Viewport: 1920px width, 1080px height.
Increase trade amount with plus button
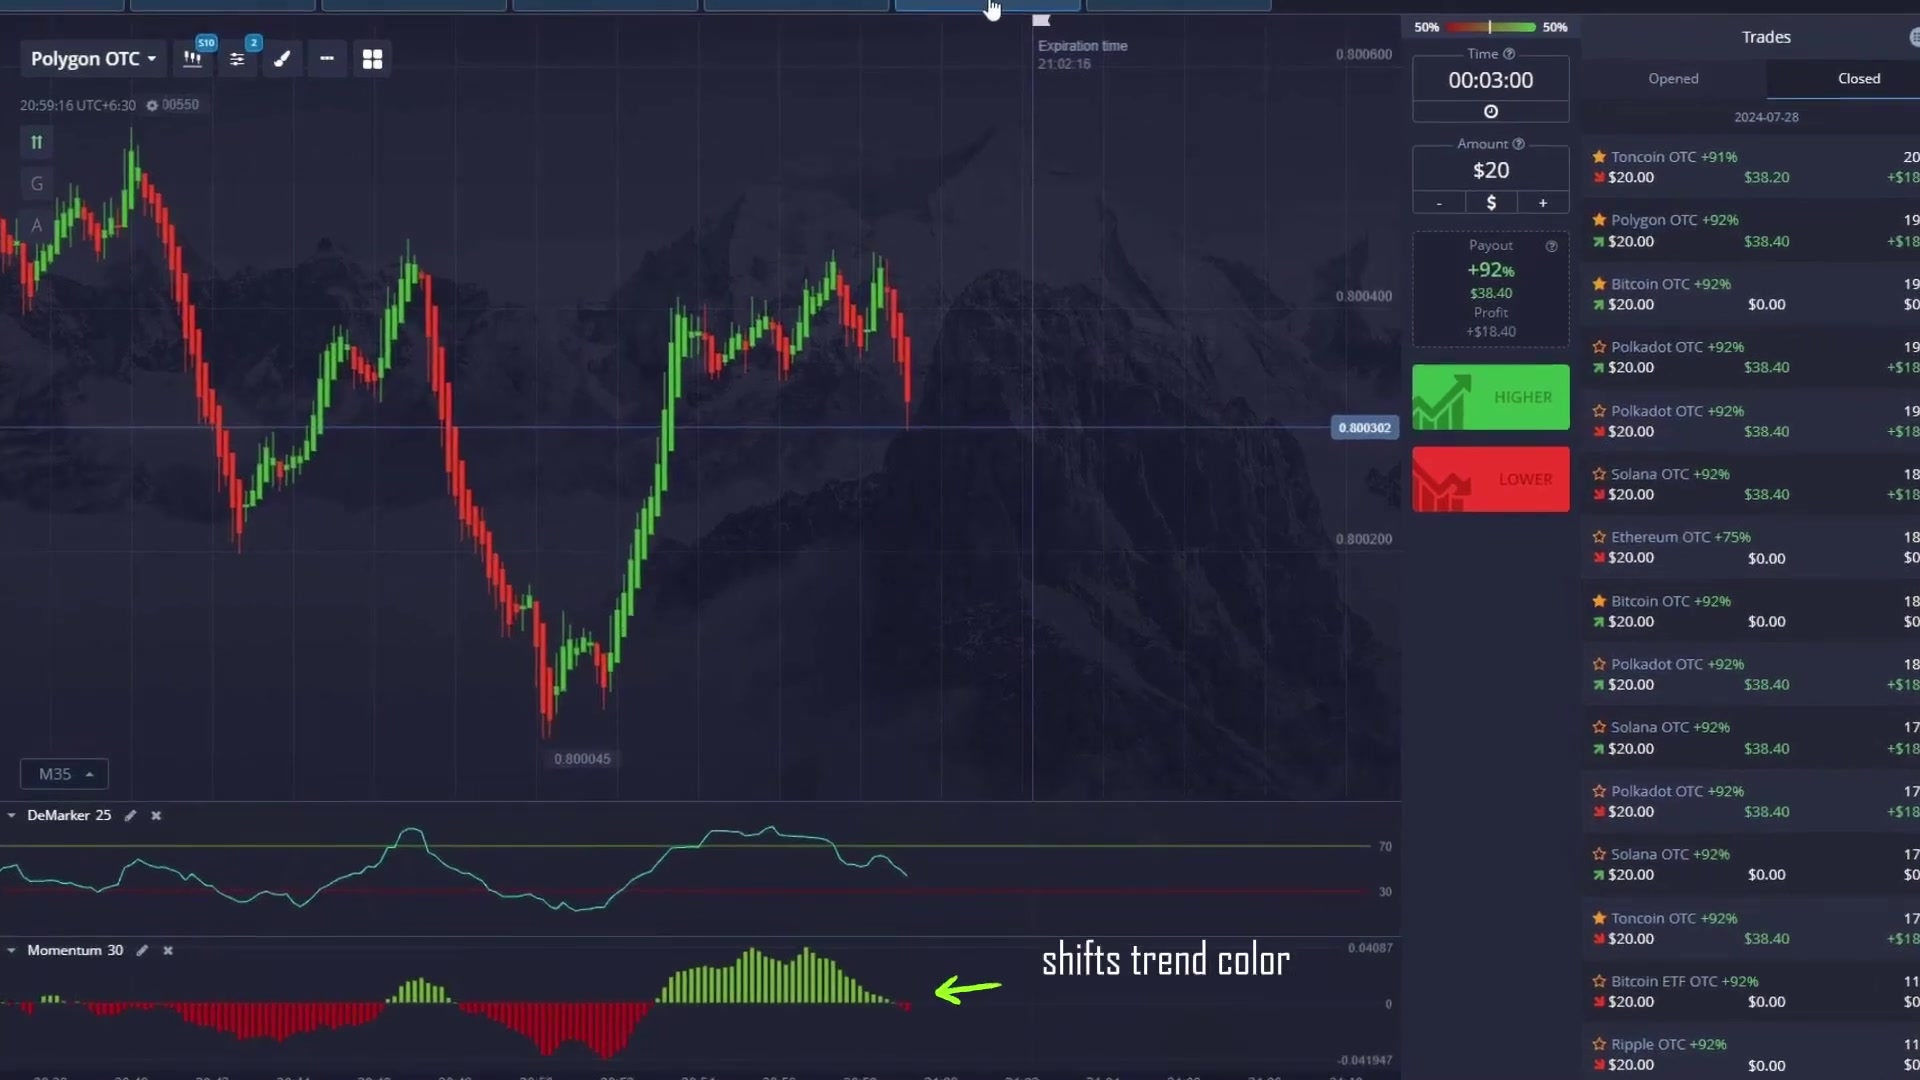point(1543,203)
